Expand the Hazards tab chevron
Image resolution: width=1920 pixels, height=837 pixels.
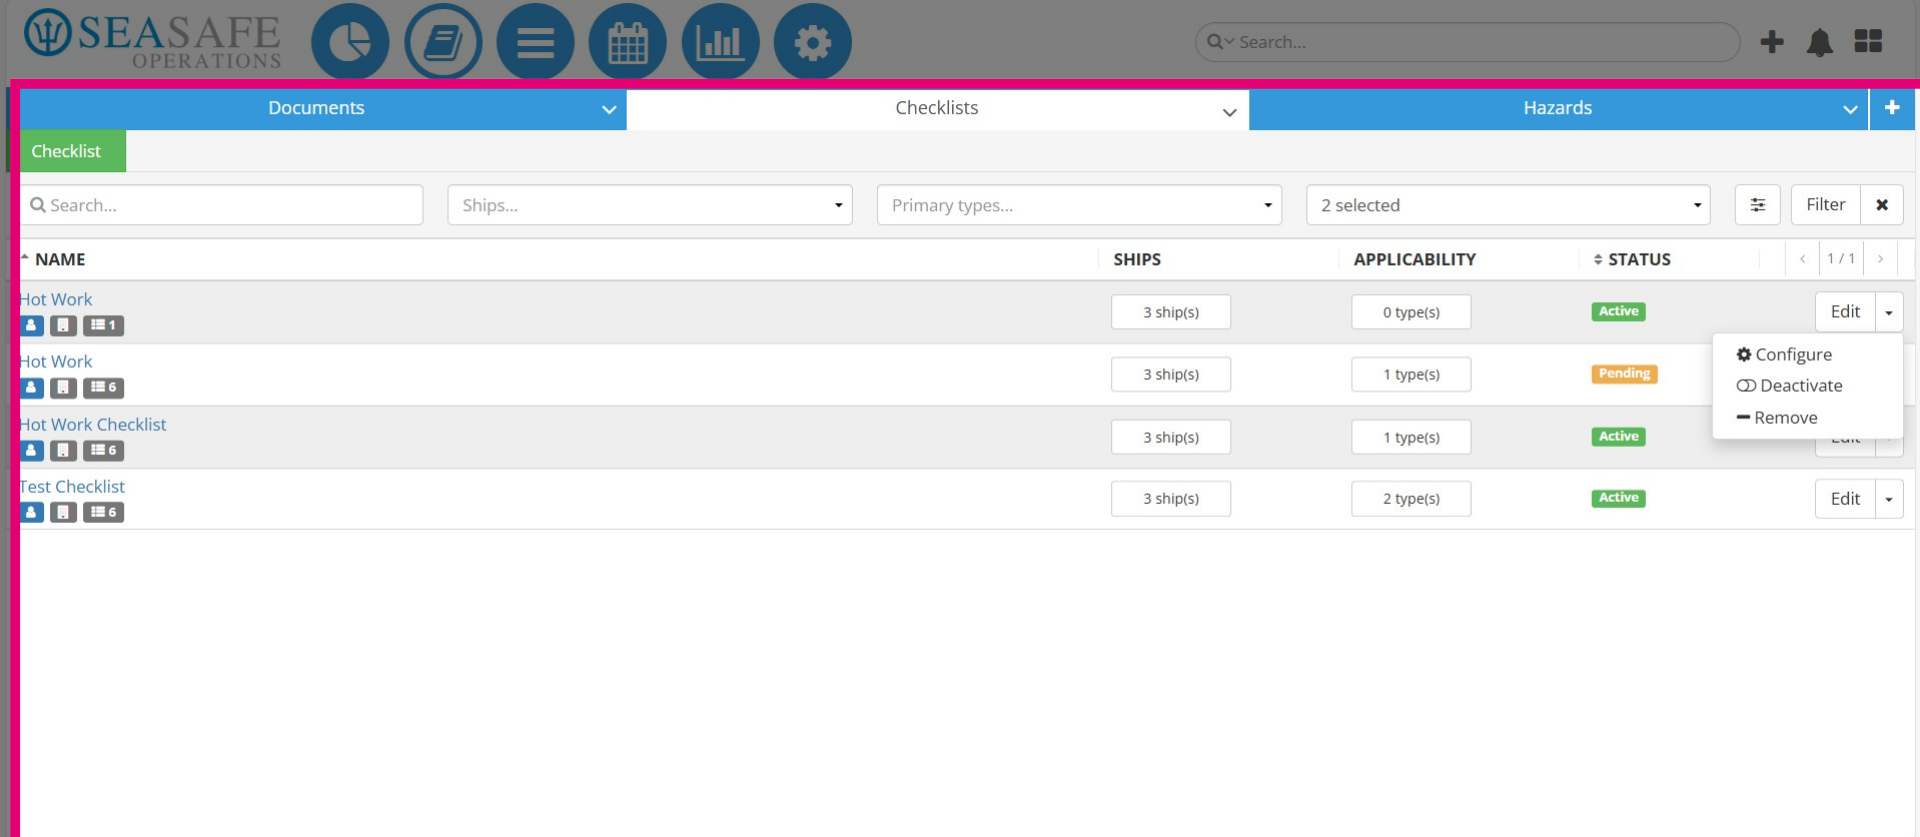1850,110
